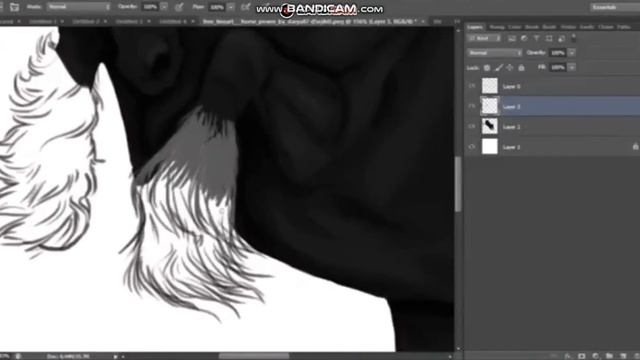640x360 pixels.
Task: Click the Flow value field
Action: (x=217, y=7)
